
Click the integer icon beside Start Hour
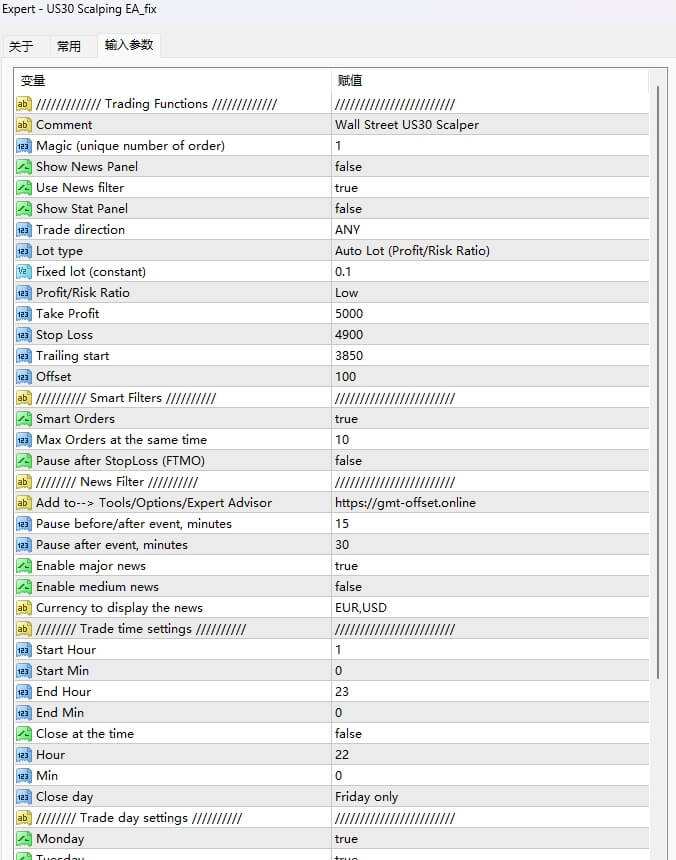[24, 650]
